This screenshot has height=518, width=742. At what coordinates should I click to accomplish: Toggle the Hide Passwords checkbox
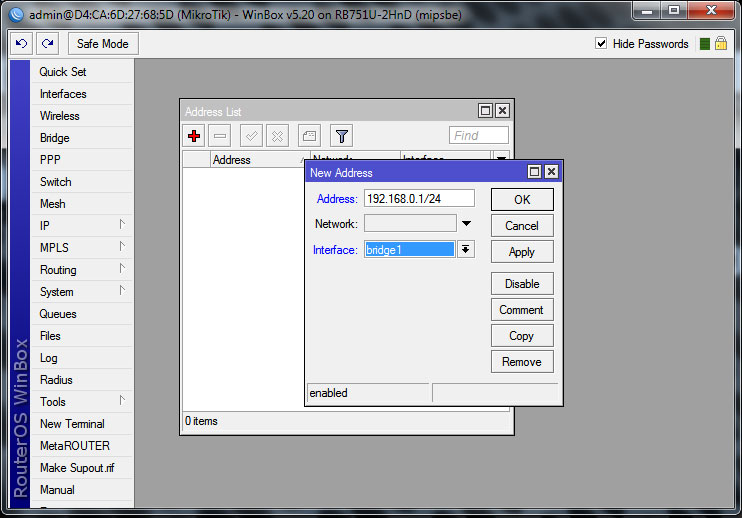(x=601, y=44)
